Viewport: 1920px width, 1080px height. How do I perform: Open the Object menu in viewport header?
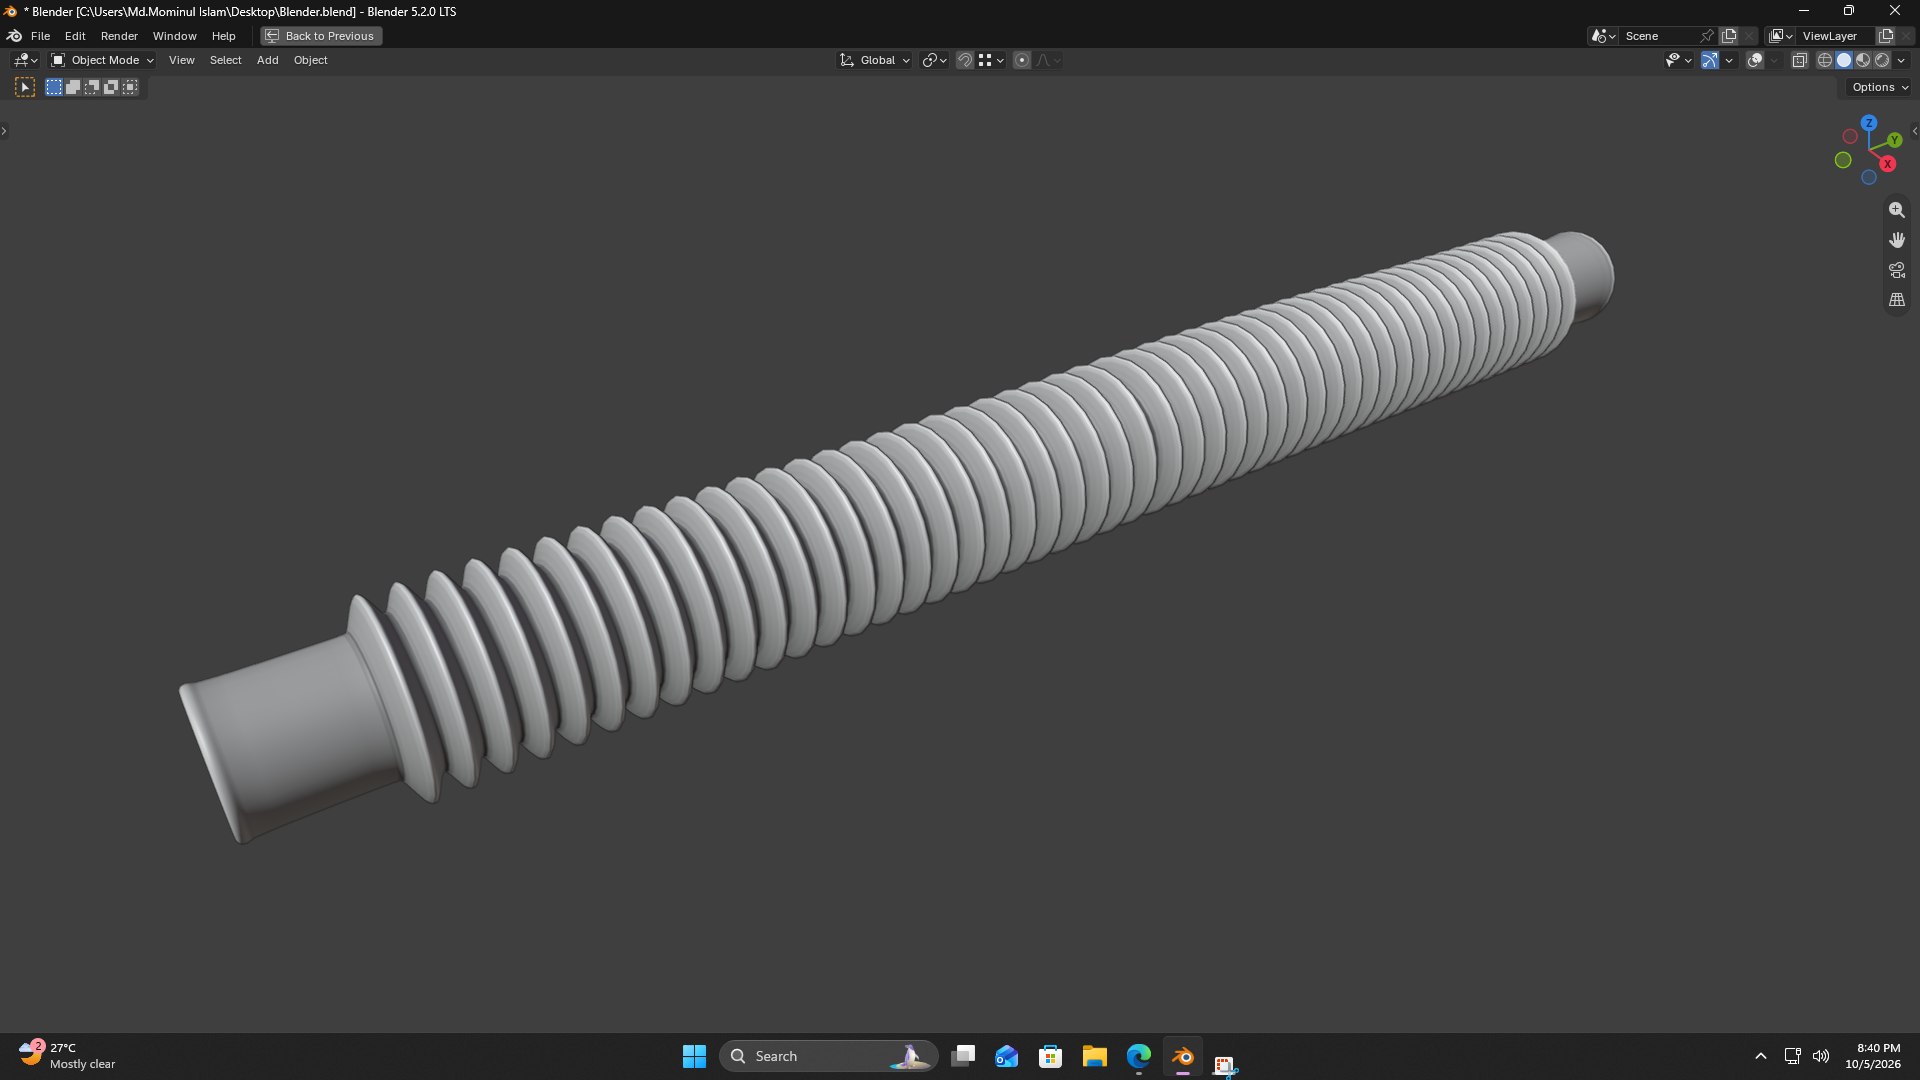[x=310, y=61]
